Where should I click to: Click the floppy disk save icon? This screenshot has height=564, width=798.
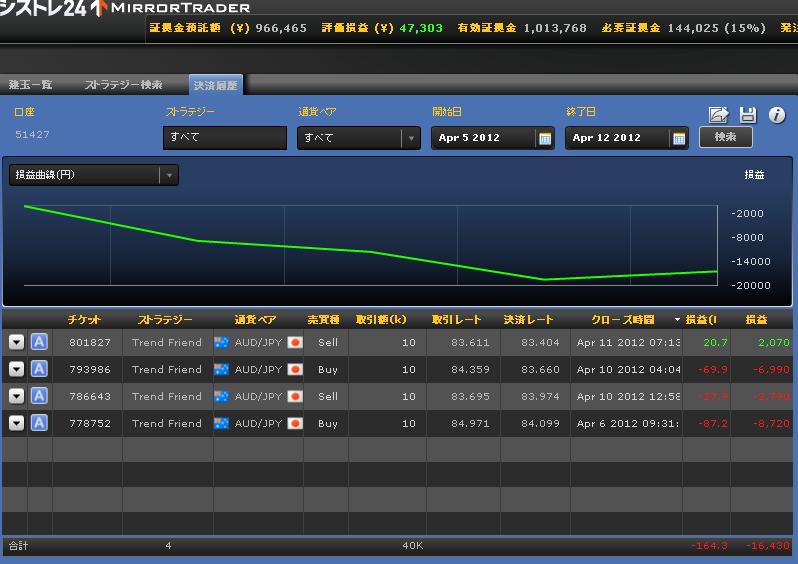click(x=747, y=115)
